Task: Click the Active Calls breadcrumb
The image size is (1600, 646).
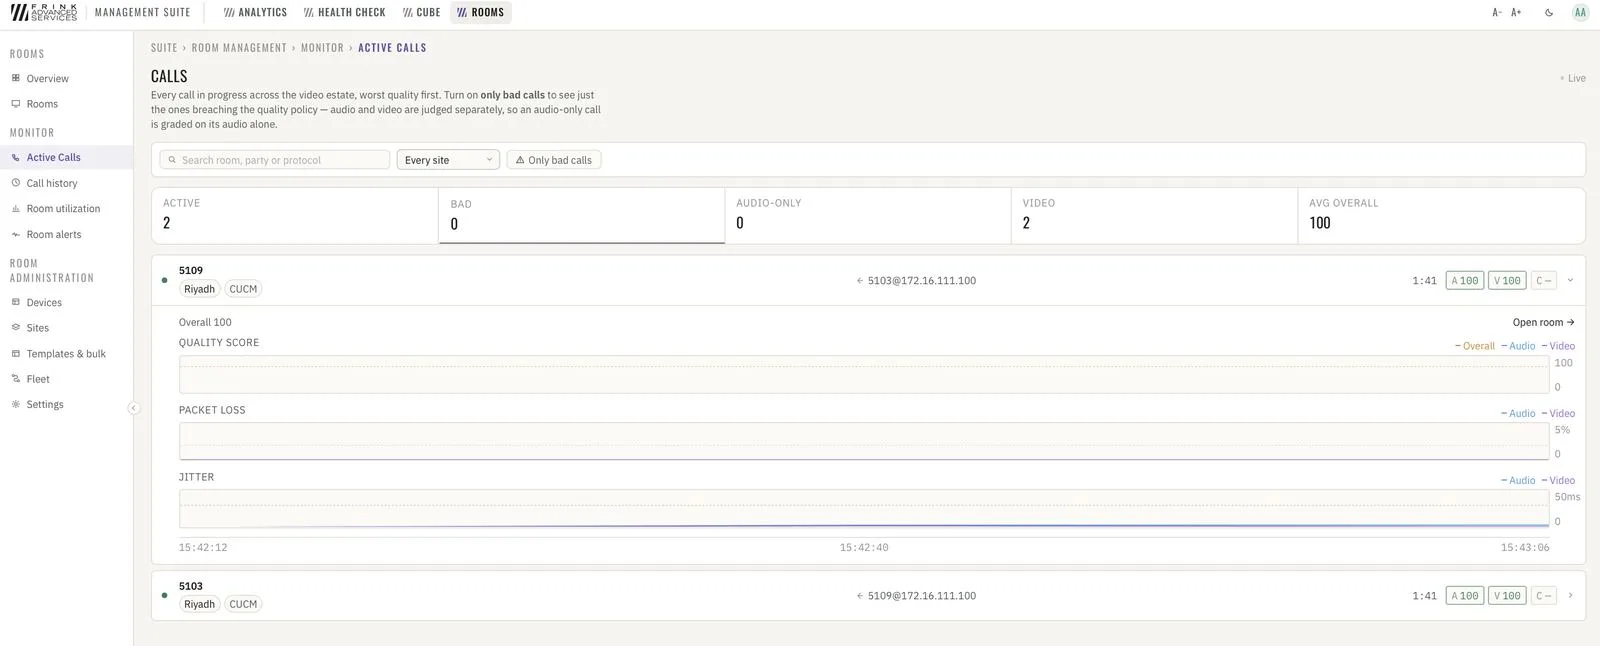Action: [392, 48]
